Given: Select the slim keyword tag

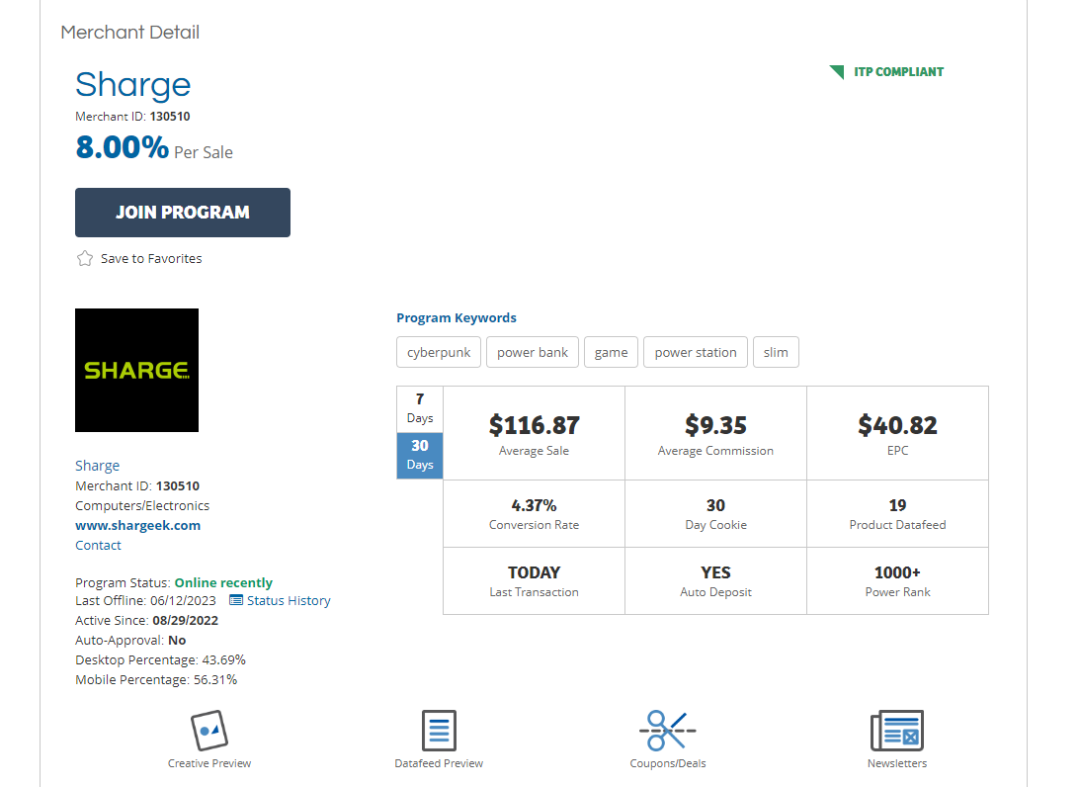Looking at the screenshot, I should pos(776,353).
